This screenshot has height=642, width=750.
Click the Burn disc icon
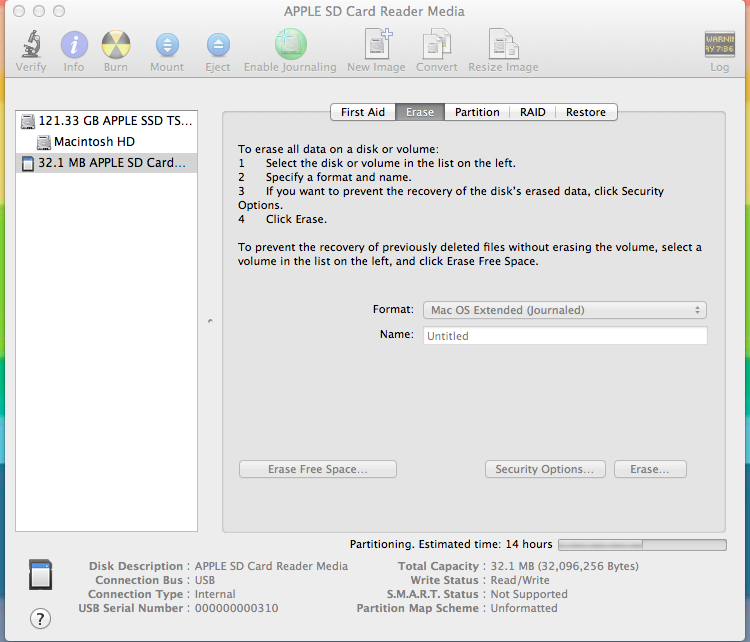coord(116,45)
